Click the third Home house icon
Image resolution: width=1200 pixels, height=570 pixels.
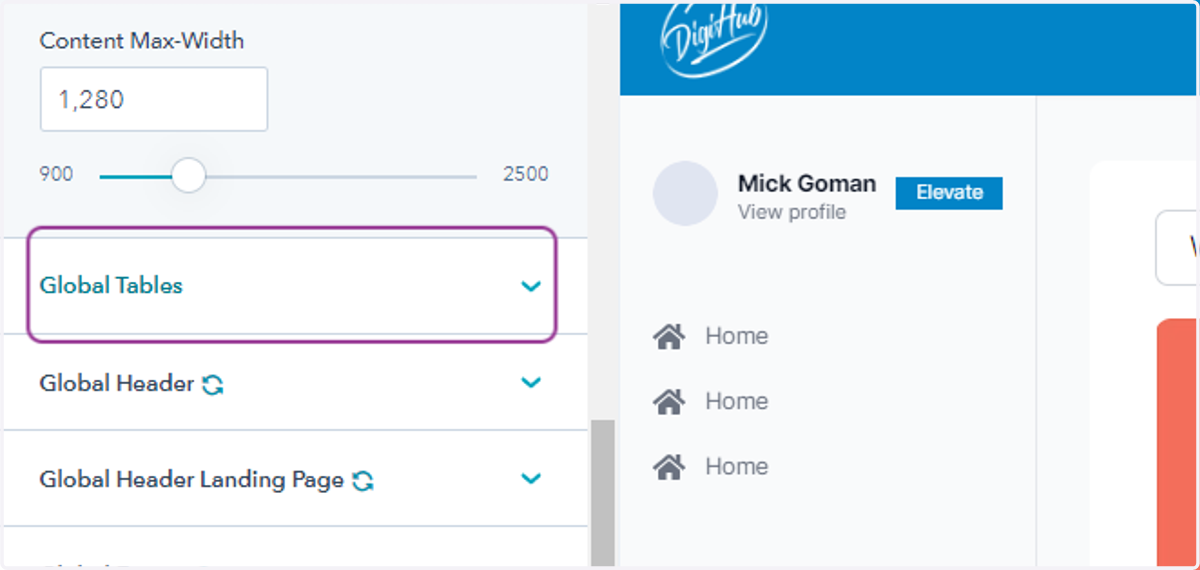click(668, 466)
